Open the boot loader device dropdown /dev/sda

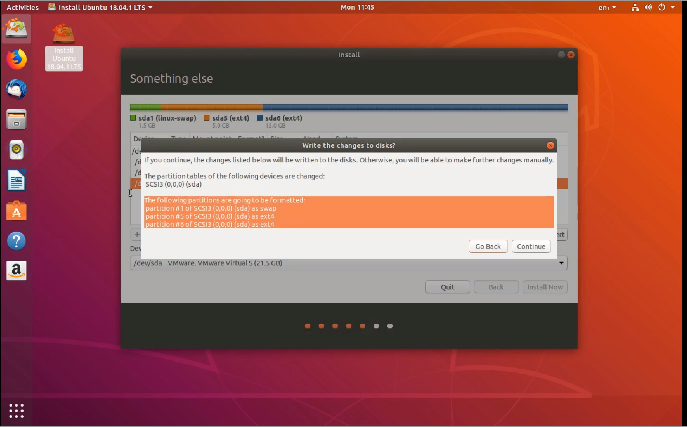click(349, 263)
